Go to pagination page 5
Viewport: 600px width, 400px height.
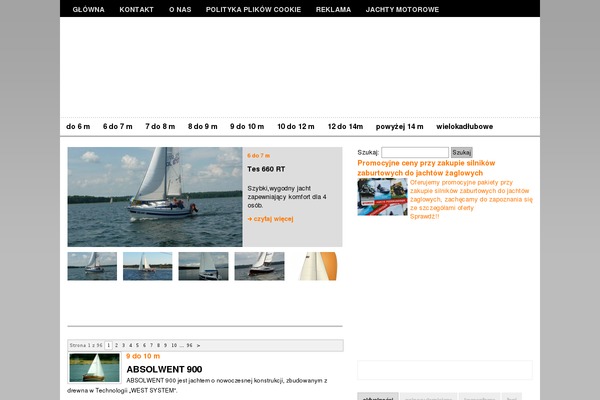coord(137,345)
